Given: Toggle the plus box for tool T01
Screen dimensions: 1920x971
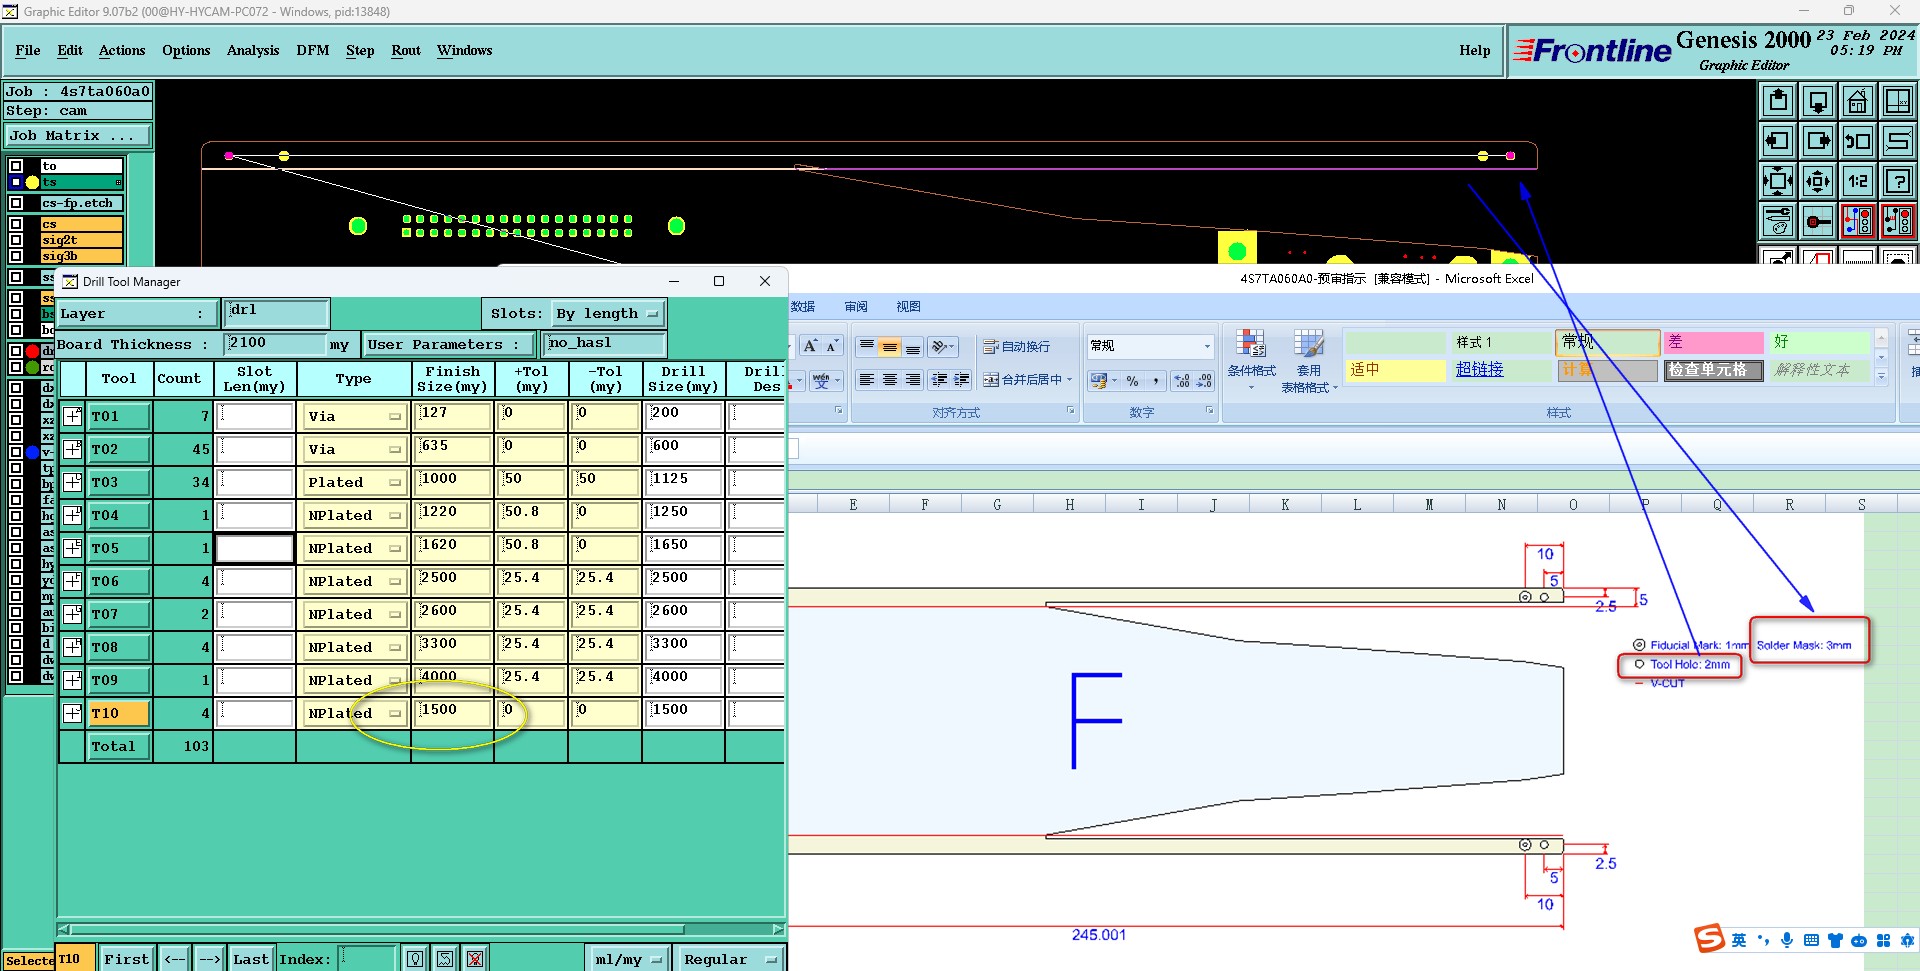Looking at the screenshot, I should 73,416.
